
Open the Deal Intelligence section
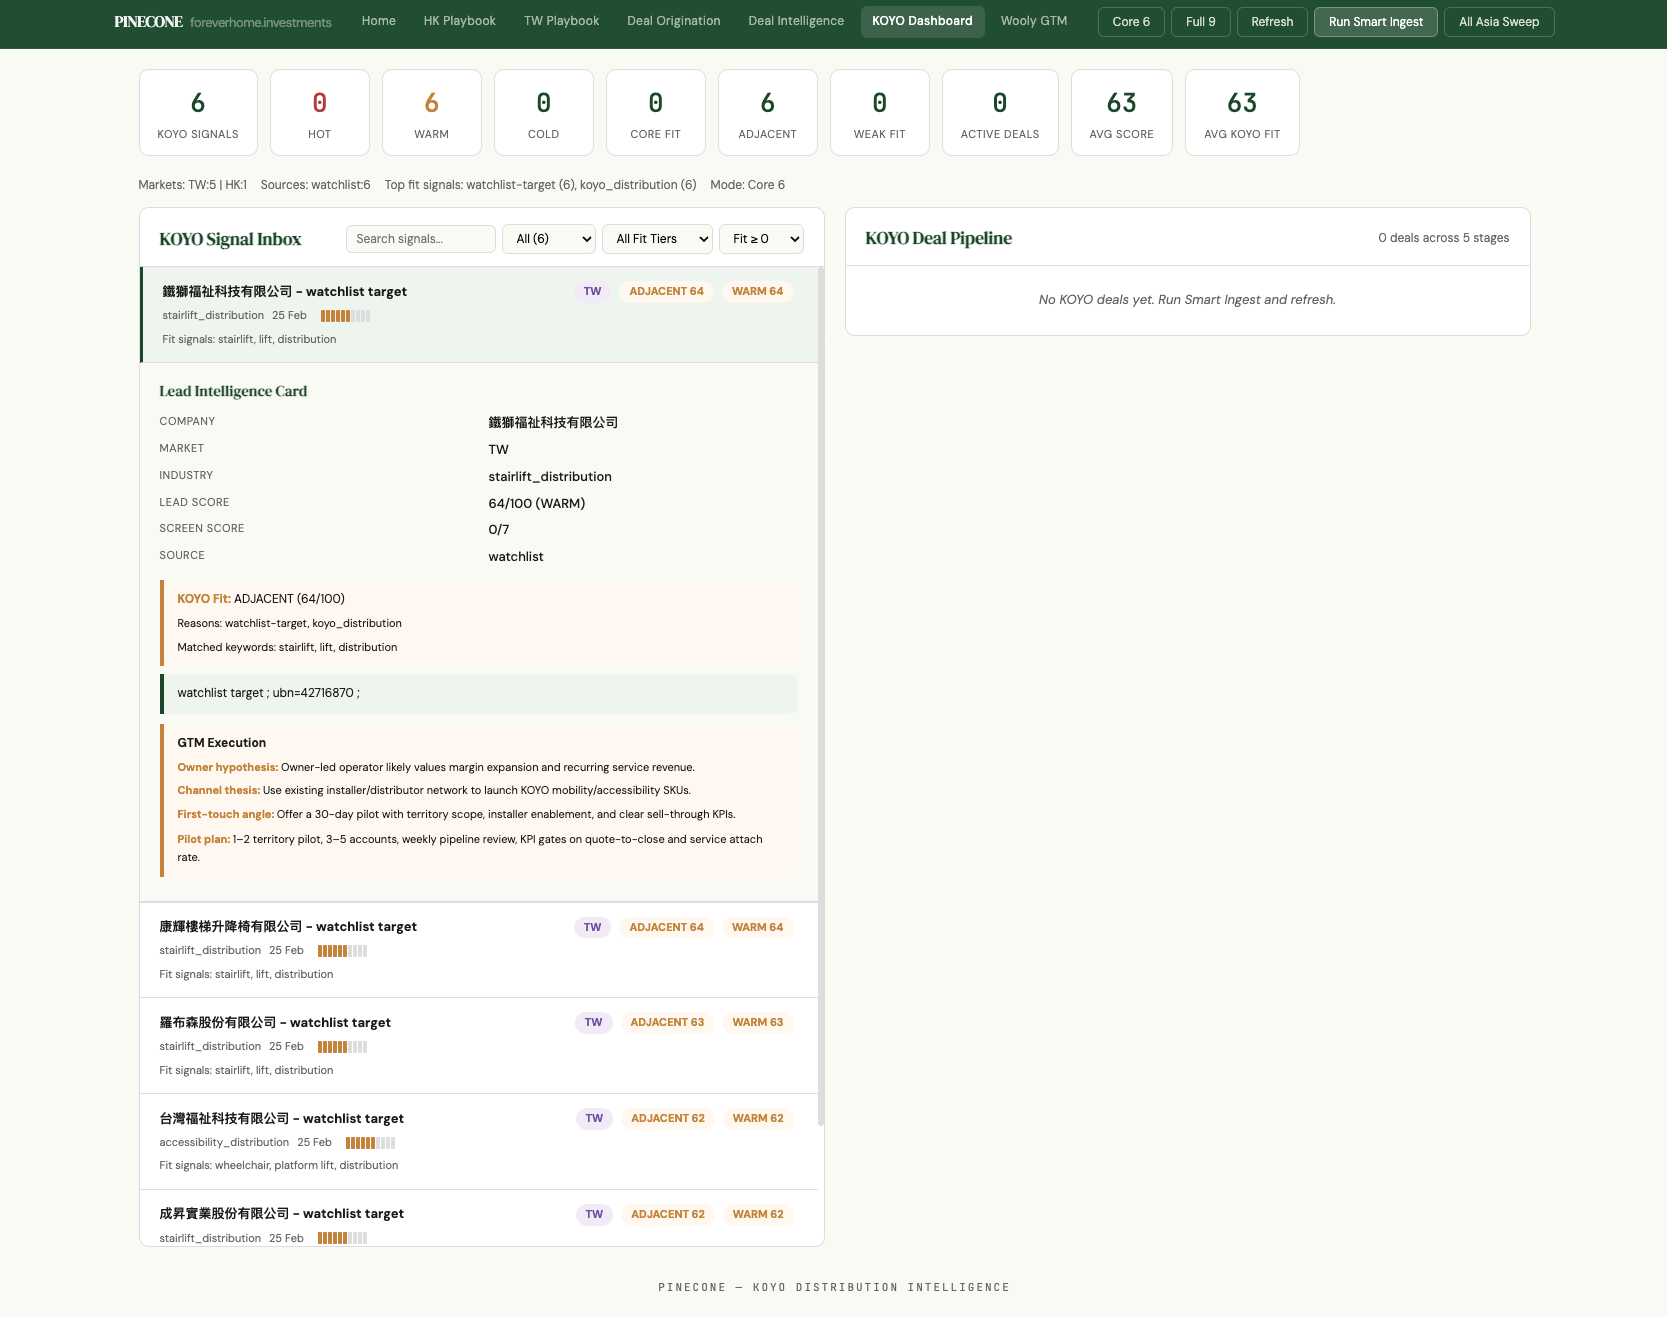795,20
